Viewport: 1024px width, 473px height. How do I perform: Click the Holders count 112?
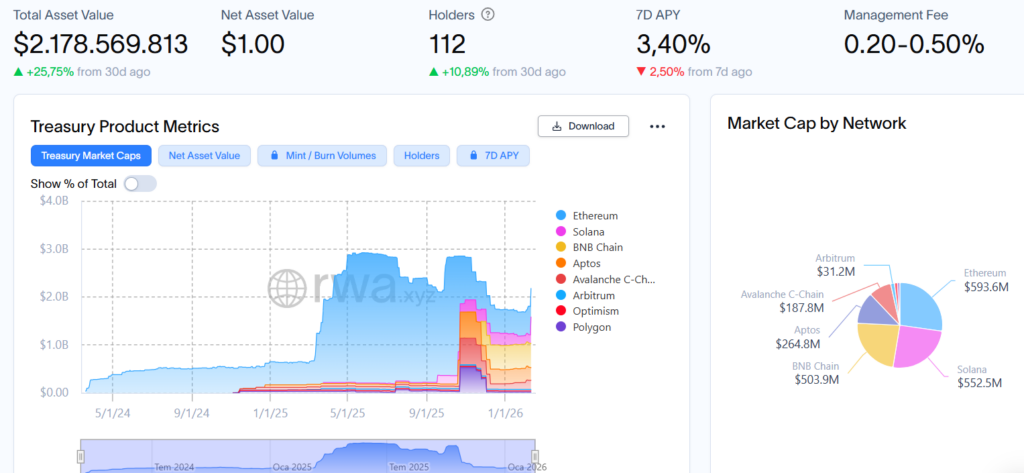pyautogui.click(x=447, y=44)
